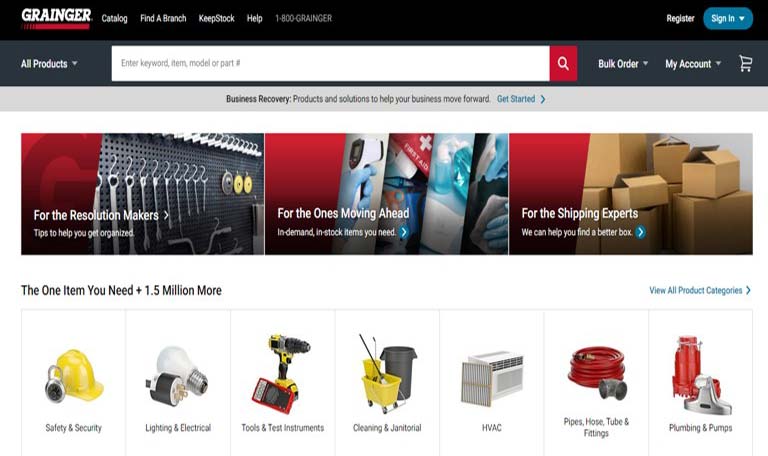Click the Grainger logo
Image resolution: width=768 pixels, height=456 pixels.
(56, 18)
